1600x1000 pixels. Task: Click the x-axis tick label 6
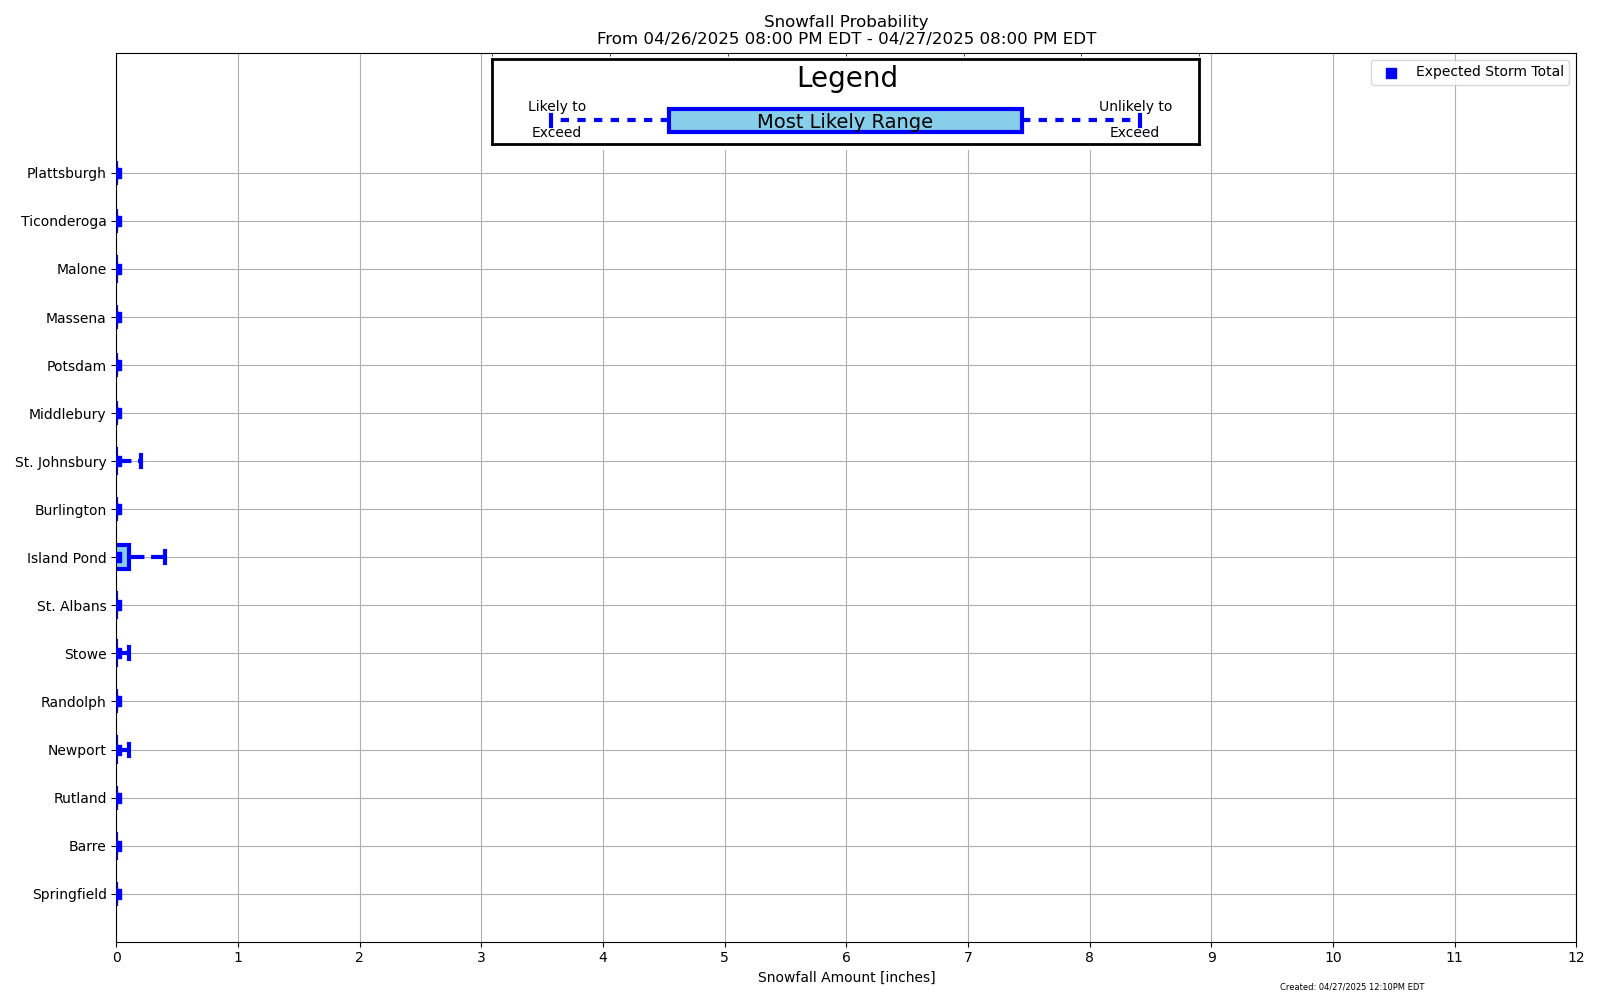point(846,958)
